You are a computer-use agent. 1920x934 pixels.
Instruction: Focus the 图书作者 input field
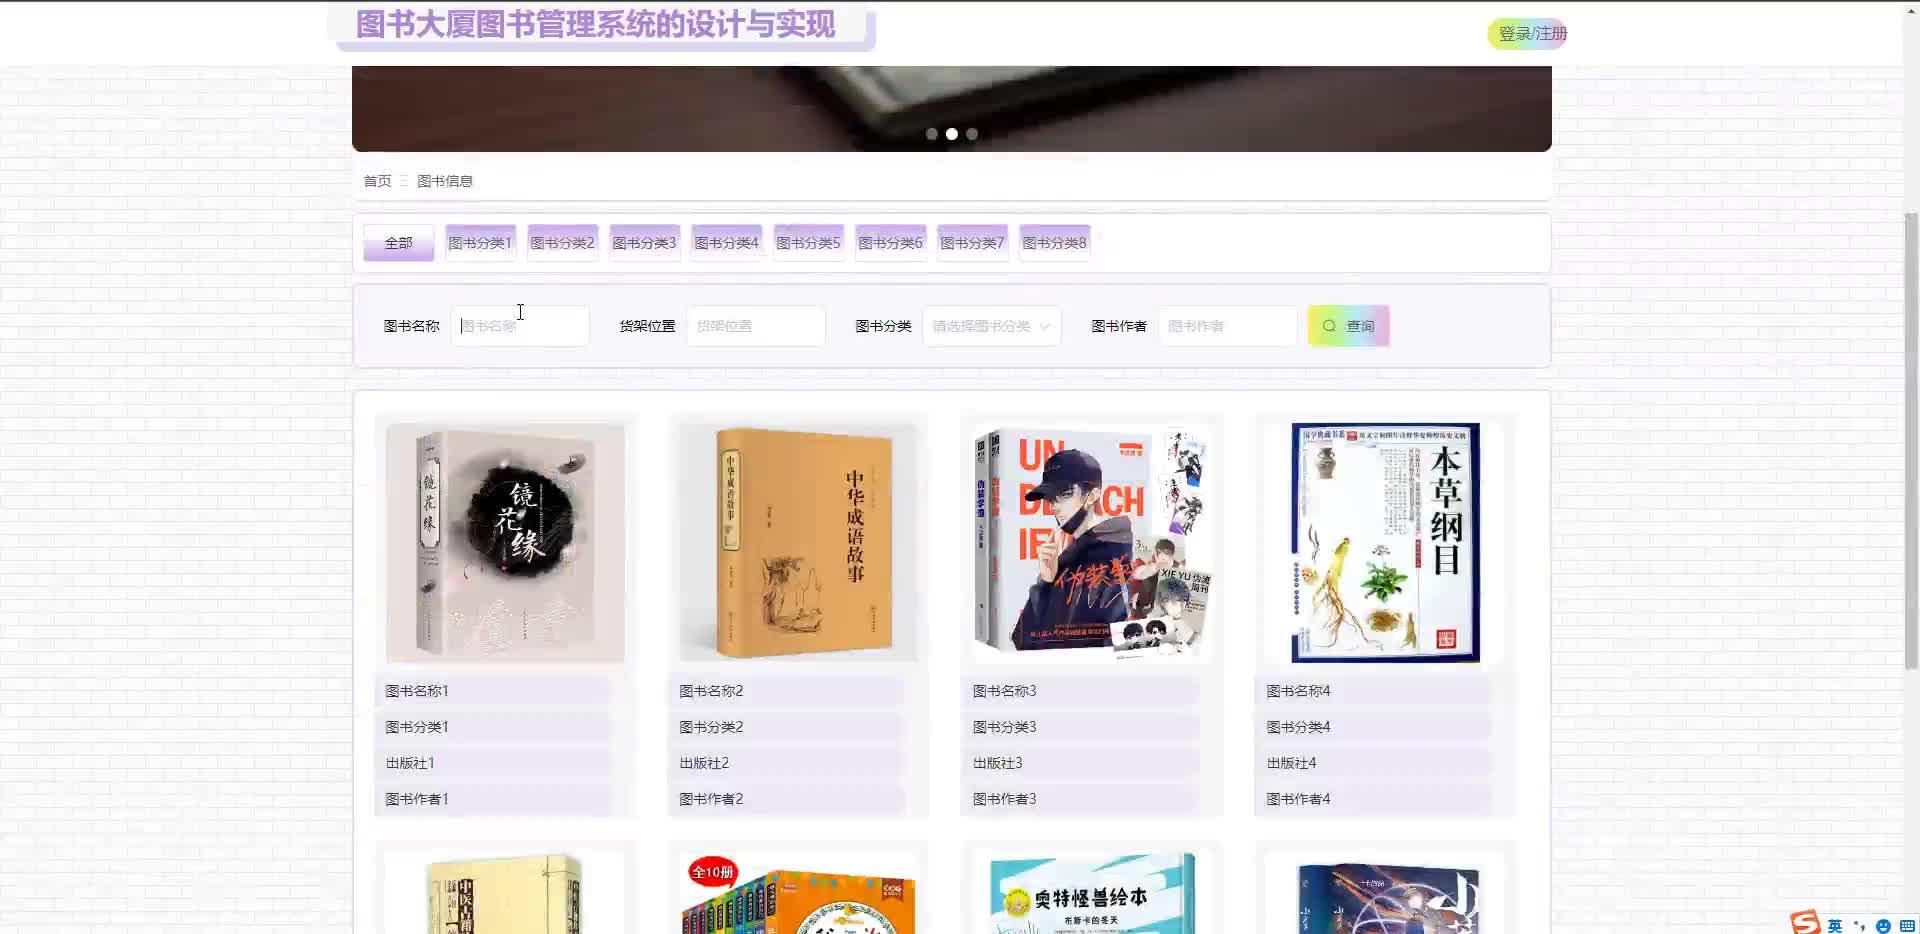point(1226,325)
